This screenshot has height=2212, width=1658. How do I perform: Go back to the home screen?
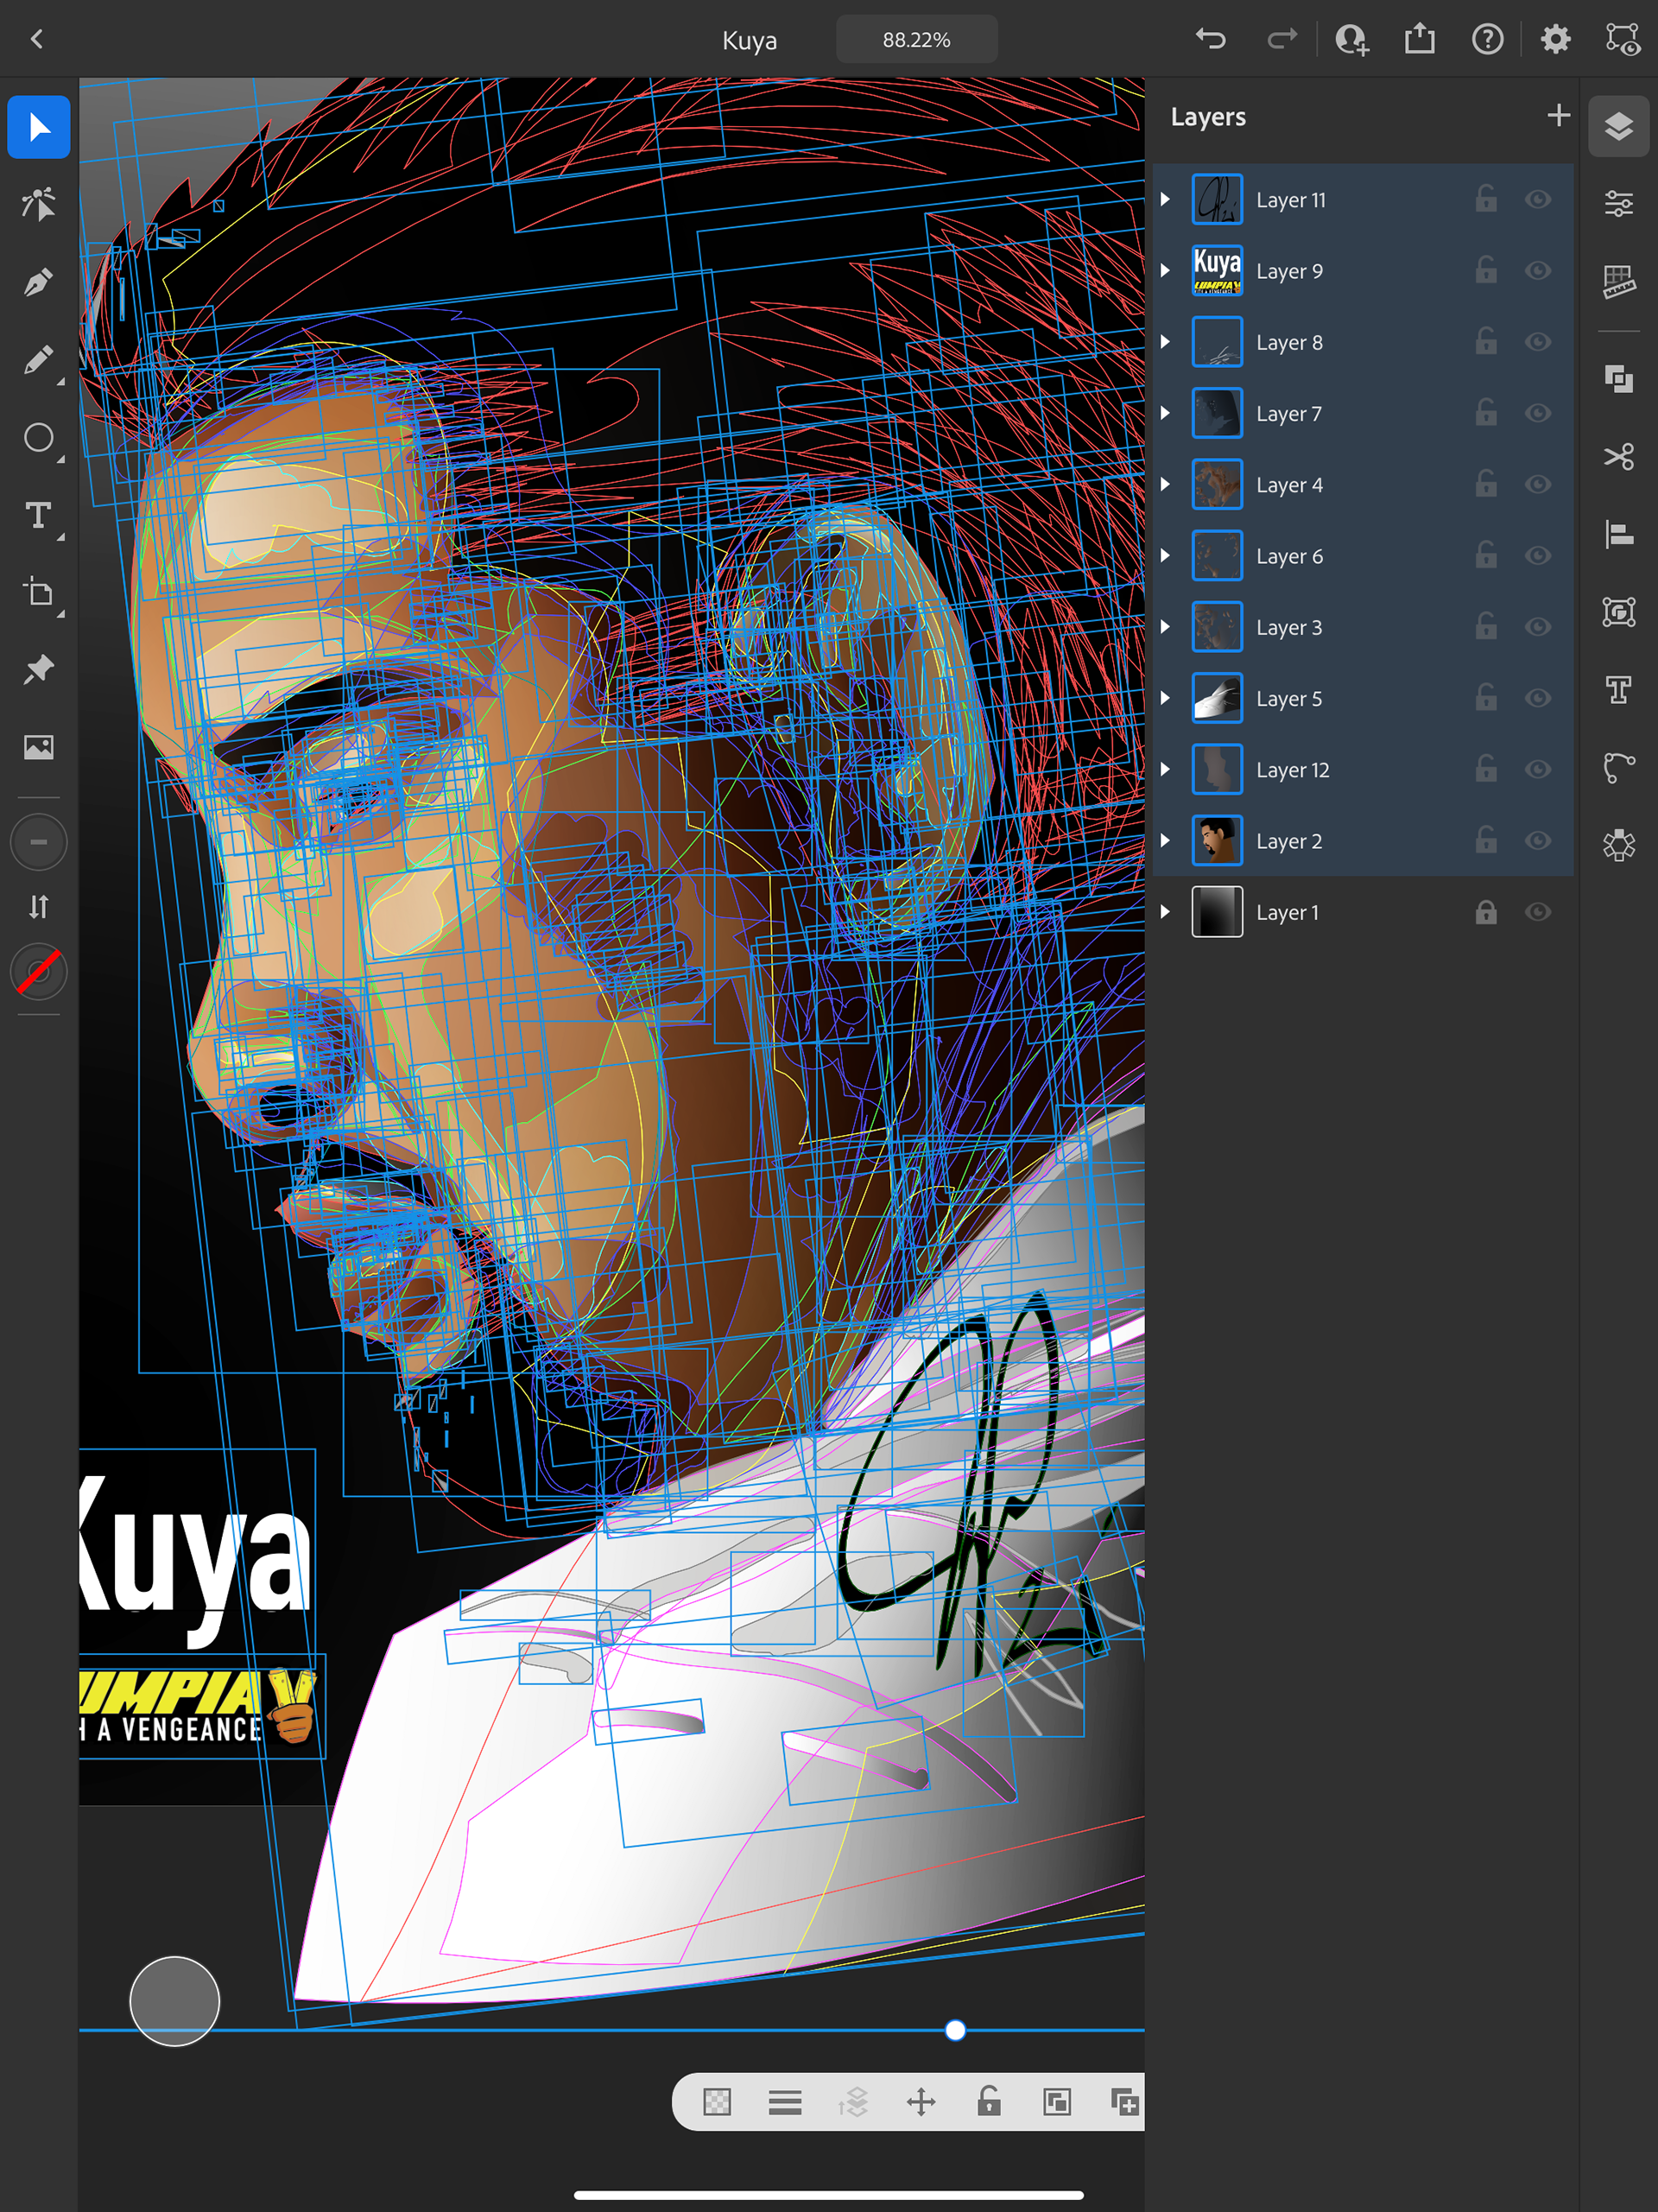(37, 39)
